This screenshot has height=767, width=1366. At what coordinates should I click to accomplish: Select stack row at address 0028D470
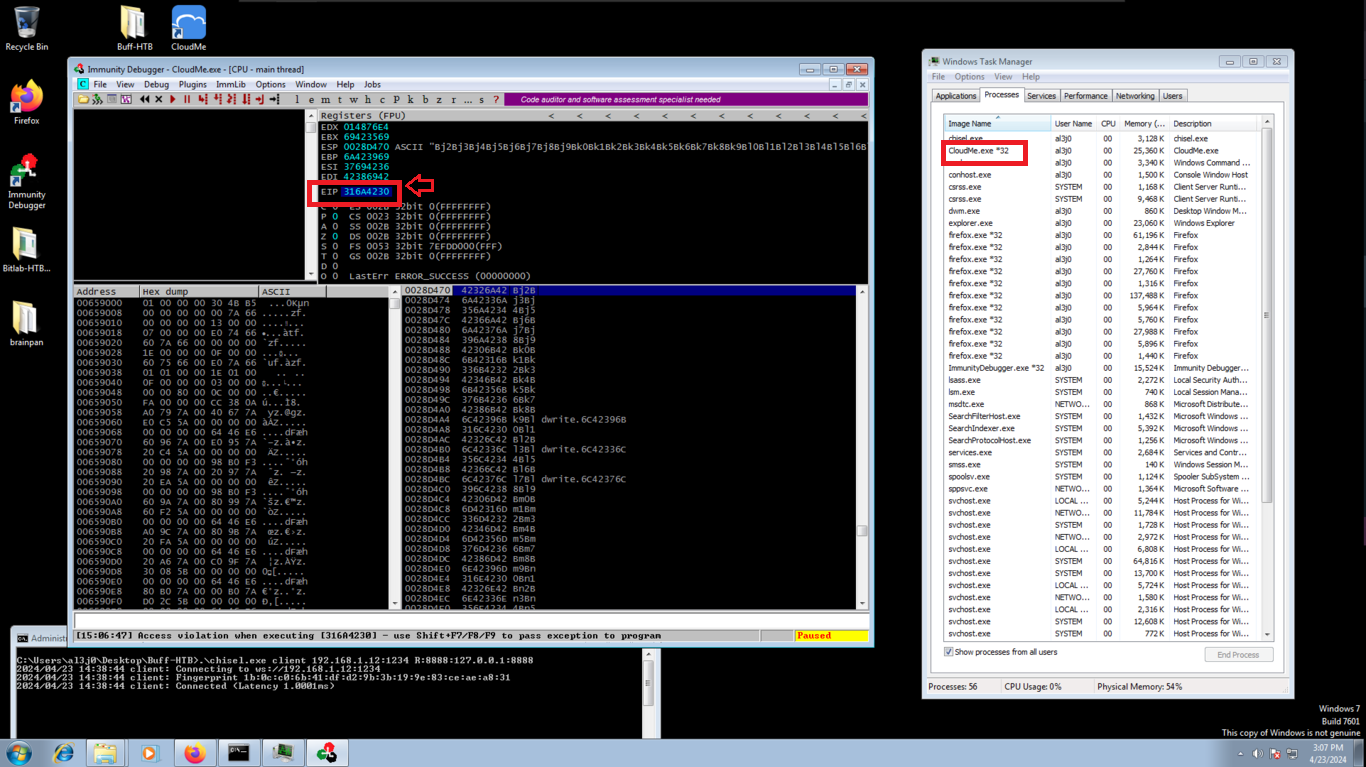pos(629,290)
